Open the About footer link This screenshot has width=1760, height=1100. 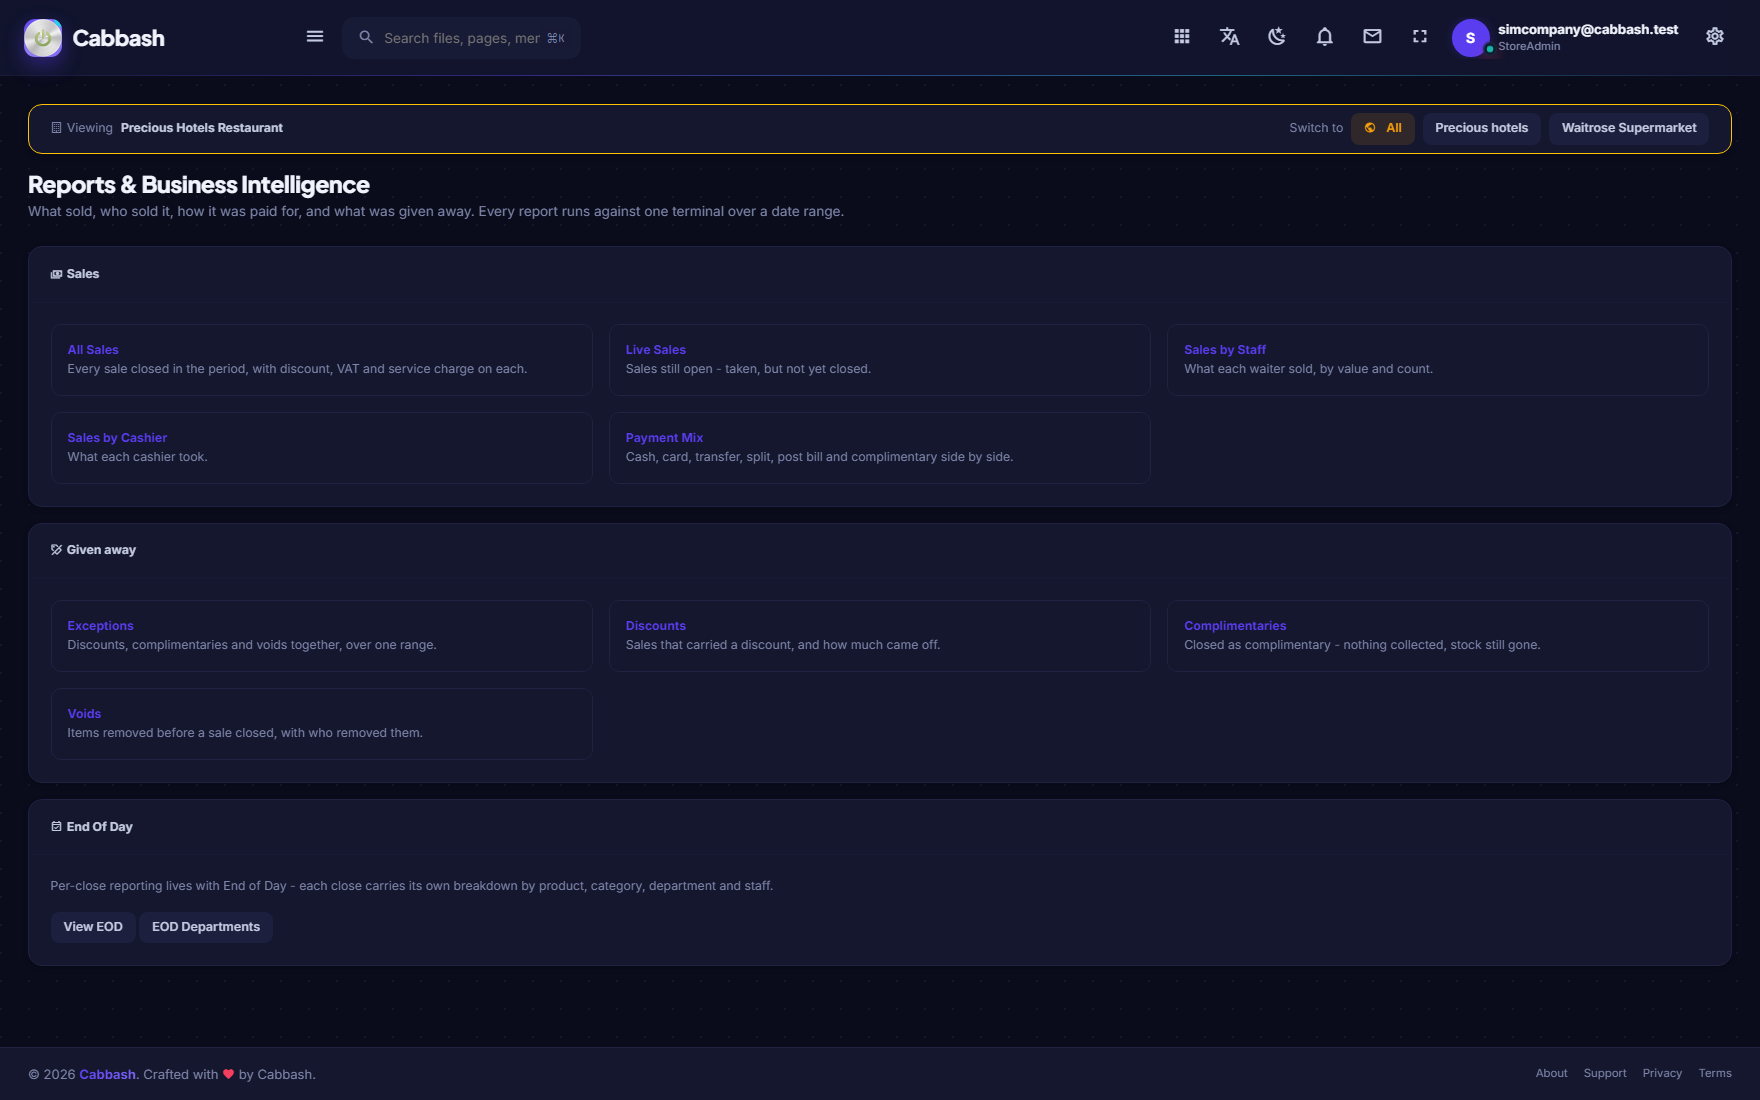pyautogui.click(x=1552, y=1073)
